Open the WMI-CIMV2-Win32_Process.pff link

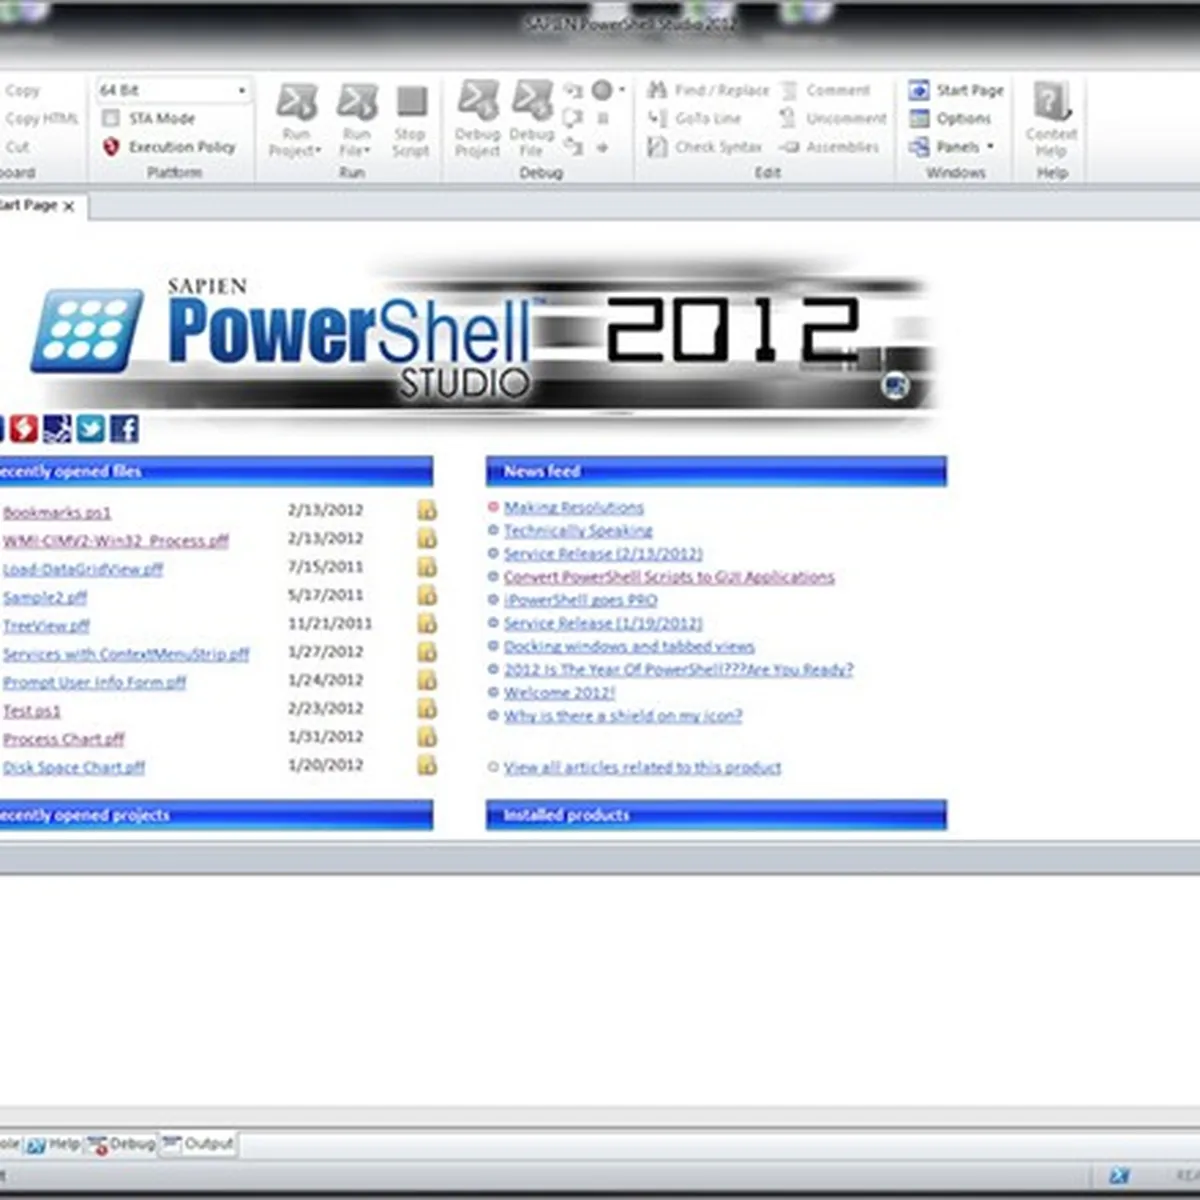(115, 540)
